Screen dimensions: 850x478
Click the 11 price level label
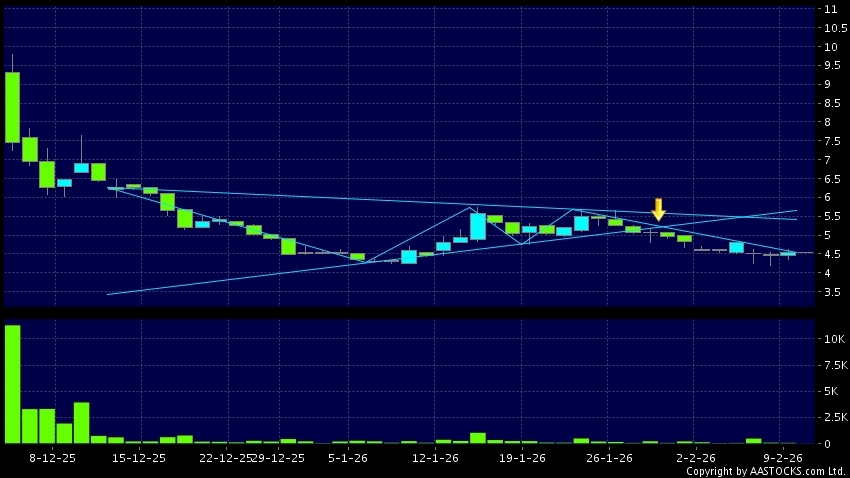coord(830,9)
